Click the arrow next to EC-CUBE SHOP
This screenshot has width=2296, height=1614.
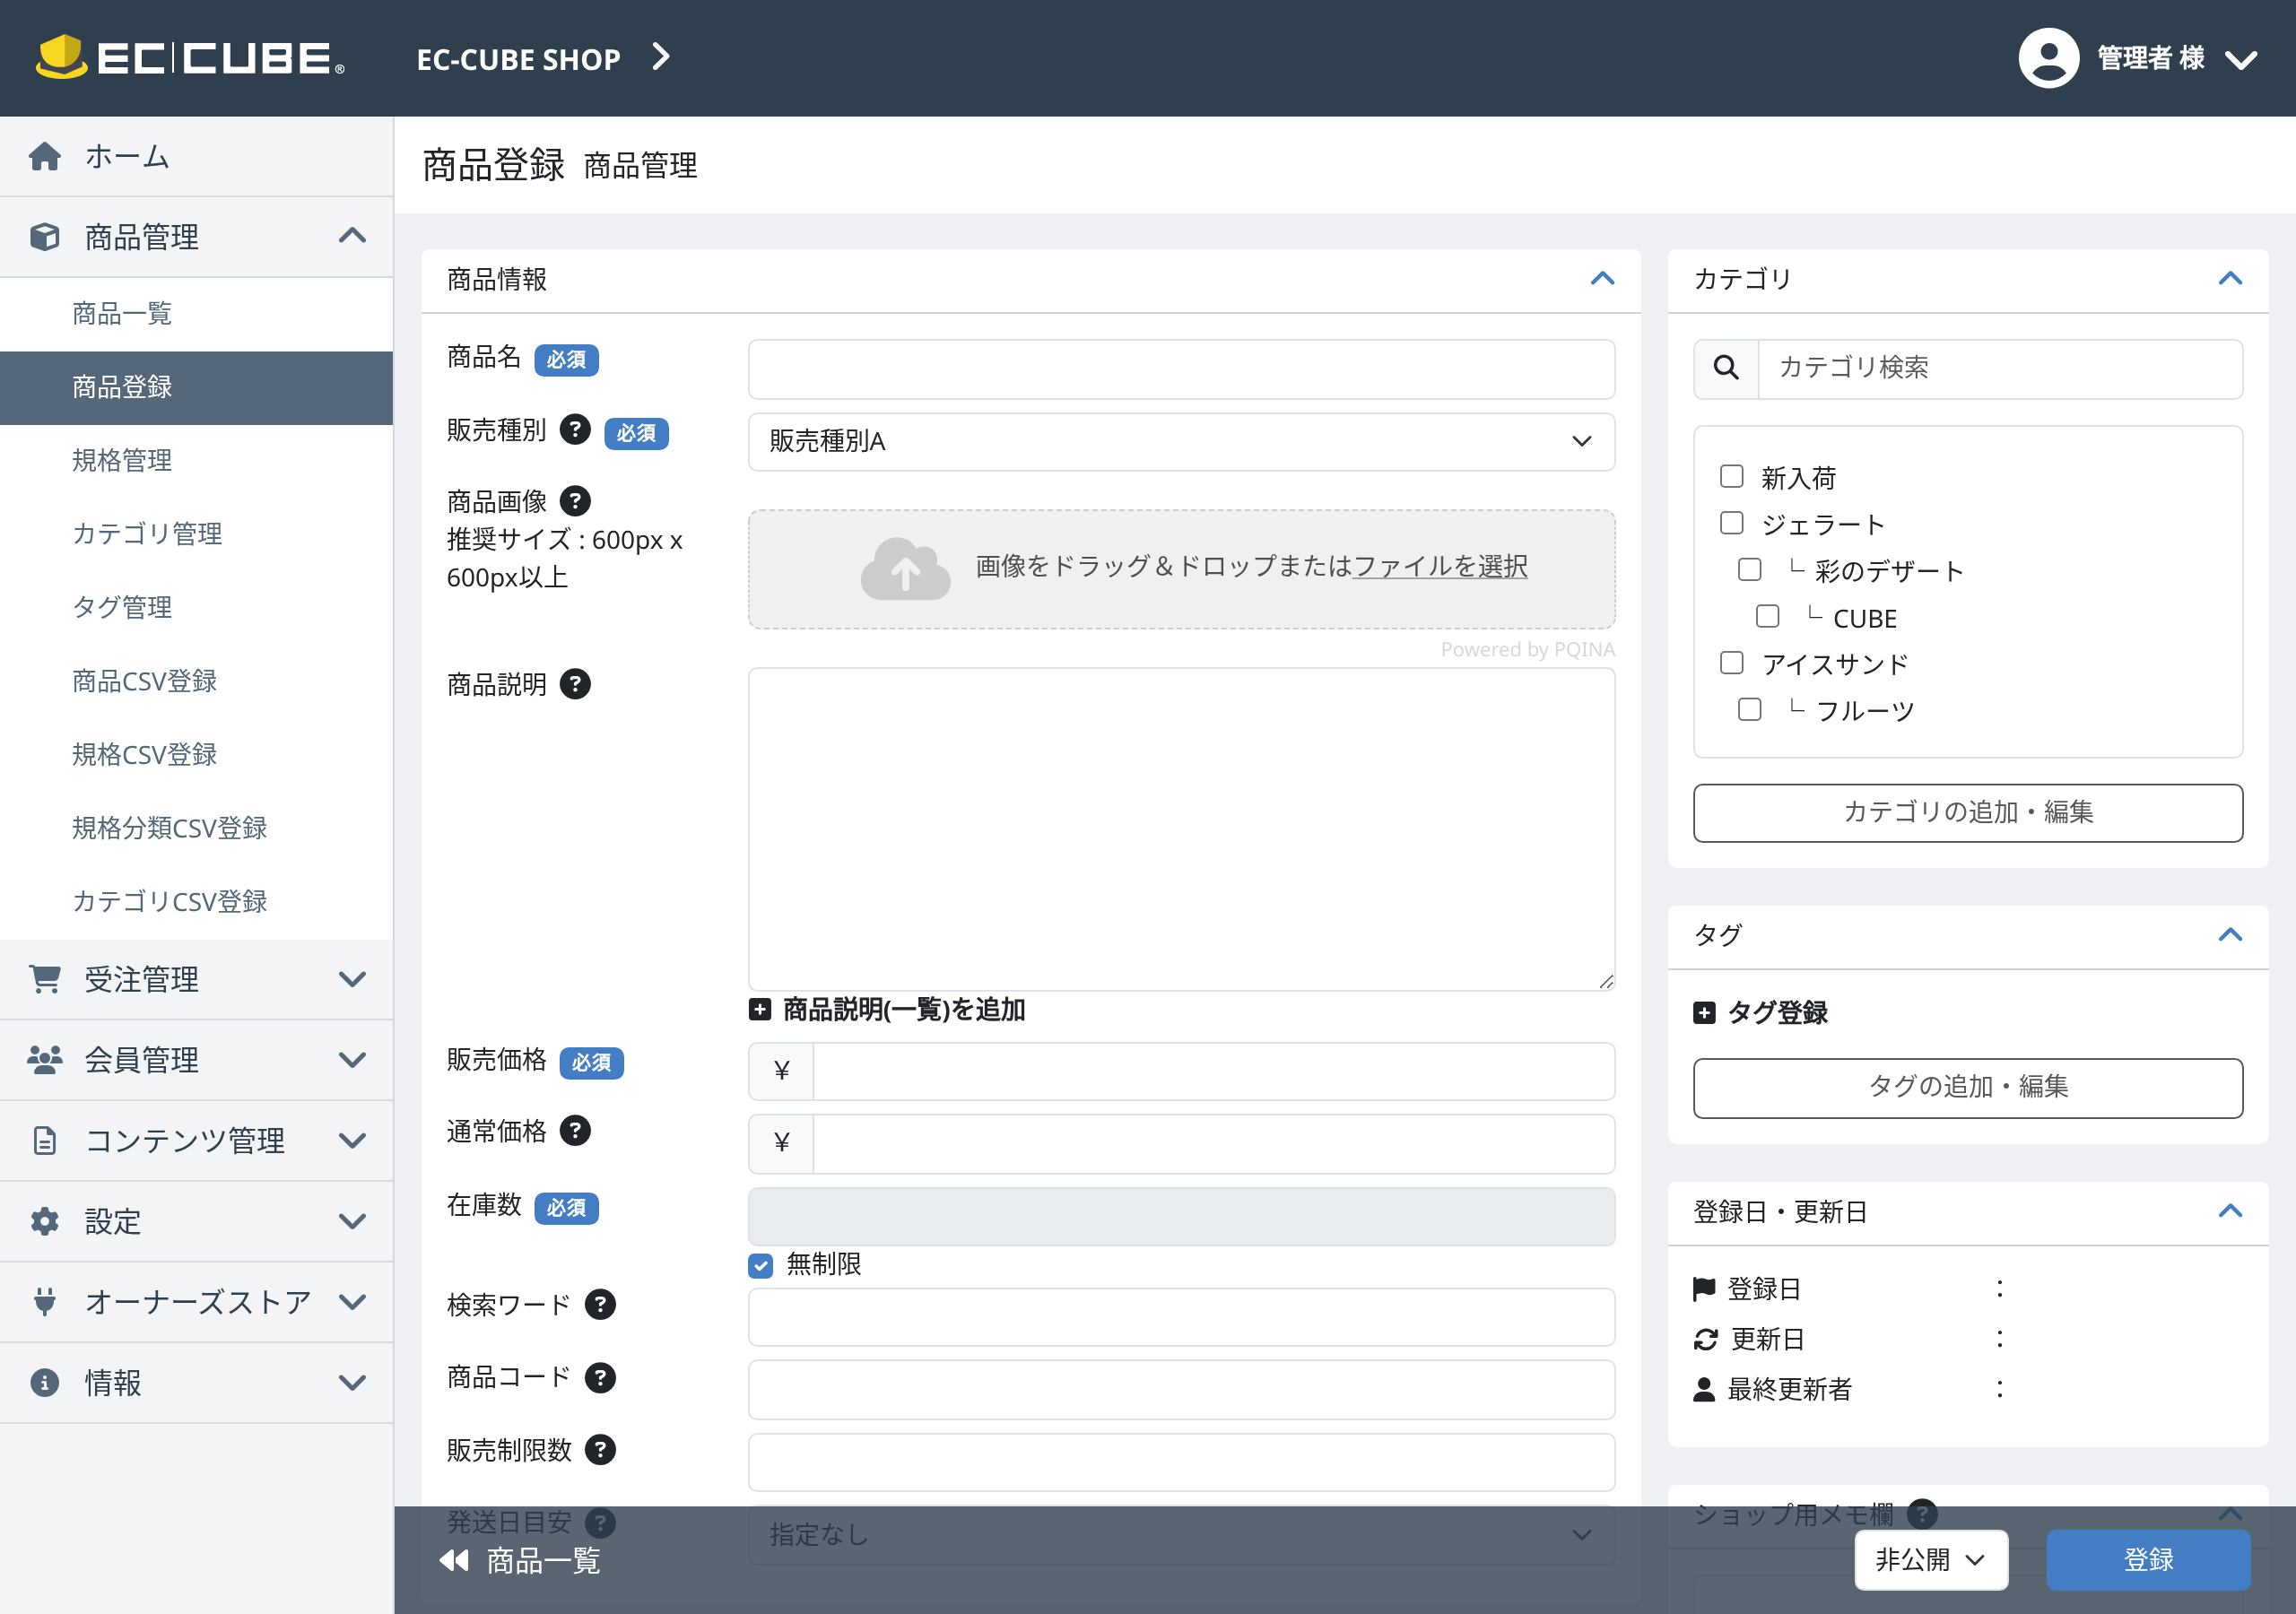click(x=660, y=57)
